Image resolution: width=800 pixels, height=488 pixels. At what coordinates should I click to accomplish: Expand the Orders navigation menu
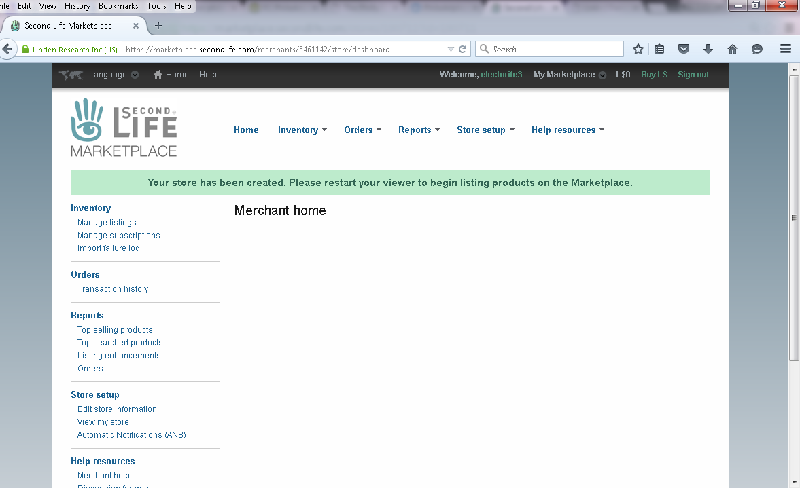coord(362,130)
